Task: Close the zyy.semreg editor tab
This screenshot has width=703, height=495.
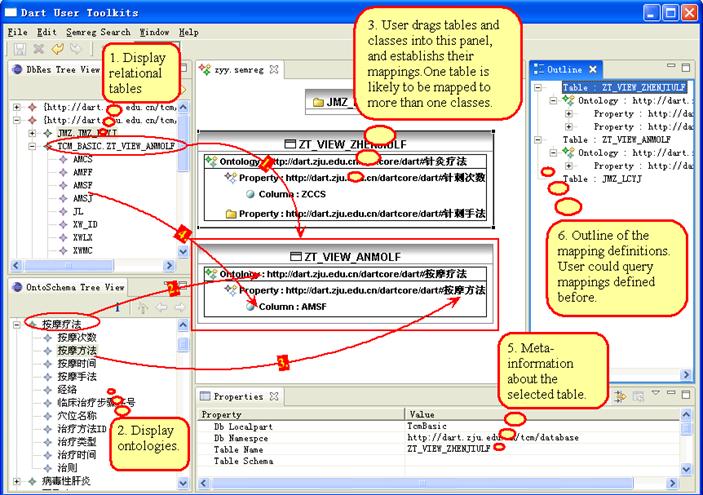Action: (x=276, y=70)
